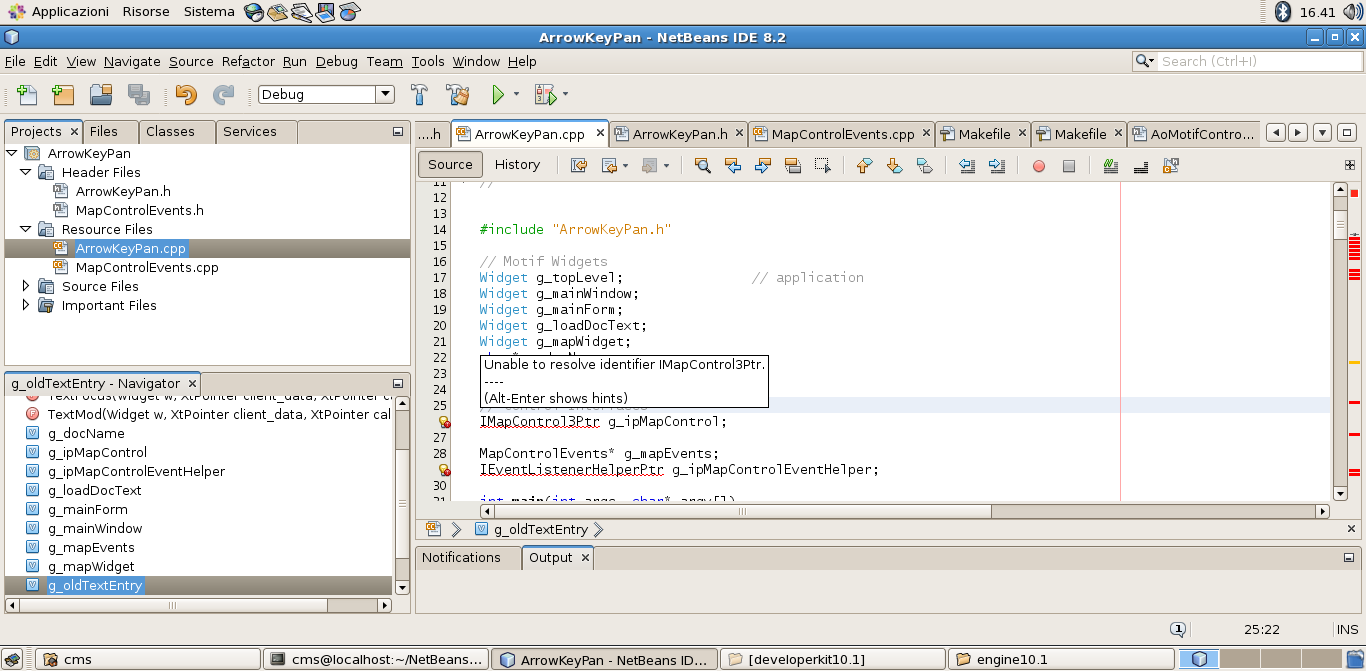
Task: Click the Shift Line Right icon
Action: [x=997, y=166]
